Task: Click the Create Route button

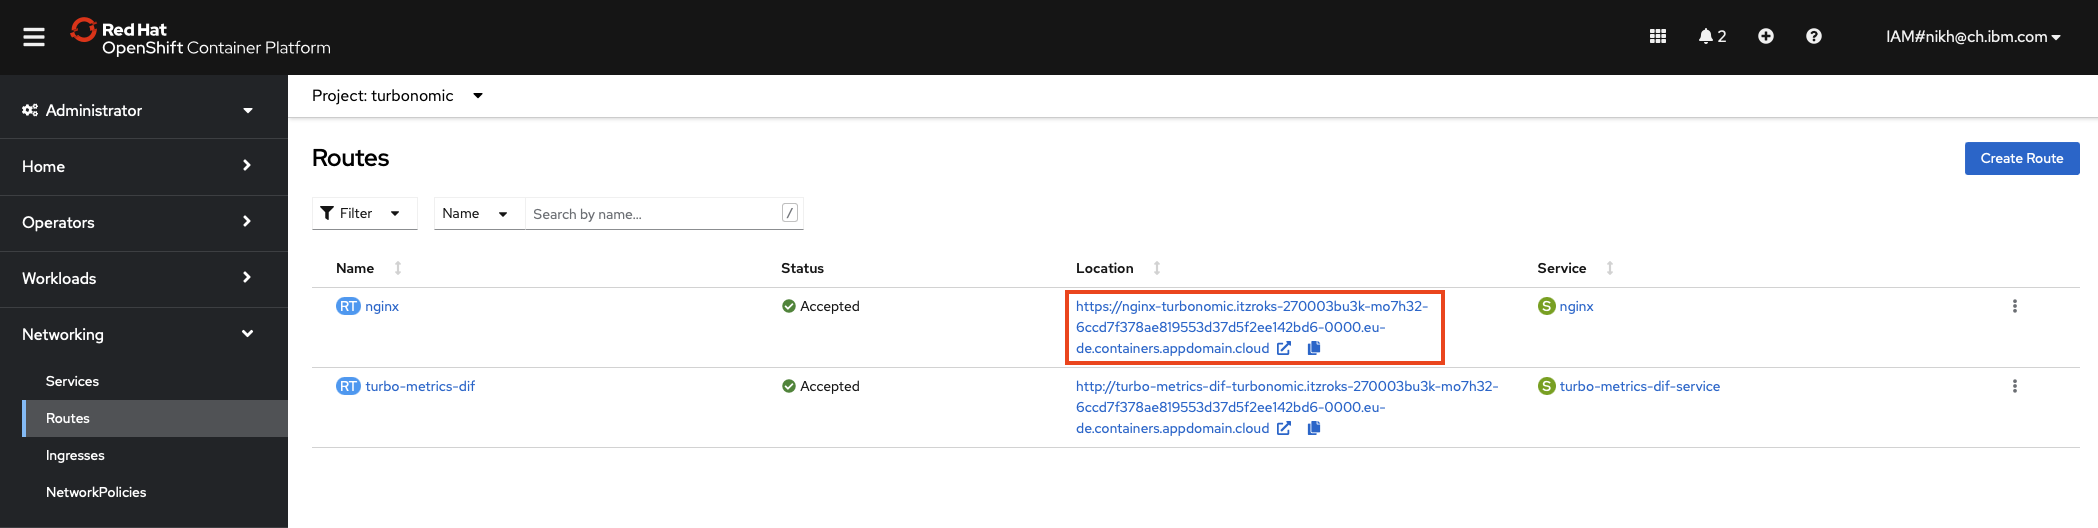Action: [x=2021, y=158]
